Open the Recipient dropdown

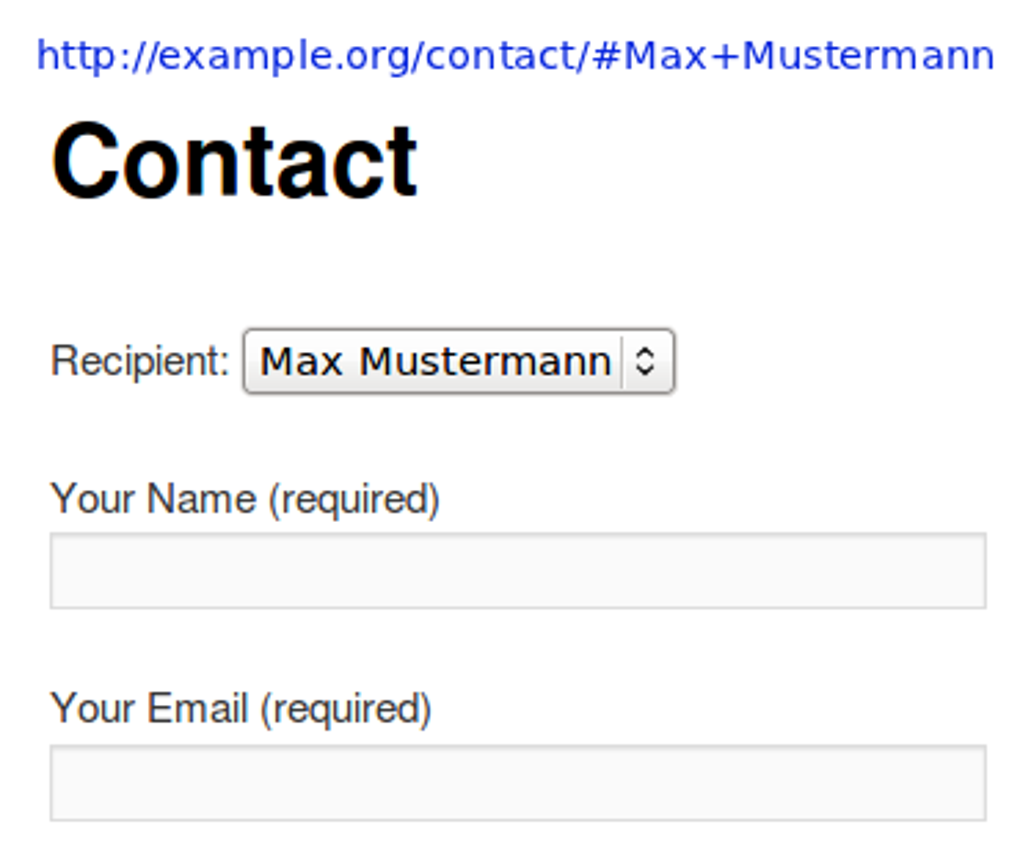[458, 361]
